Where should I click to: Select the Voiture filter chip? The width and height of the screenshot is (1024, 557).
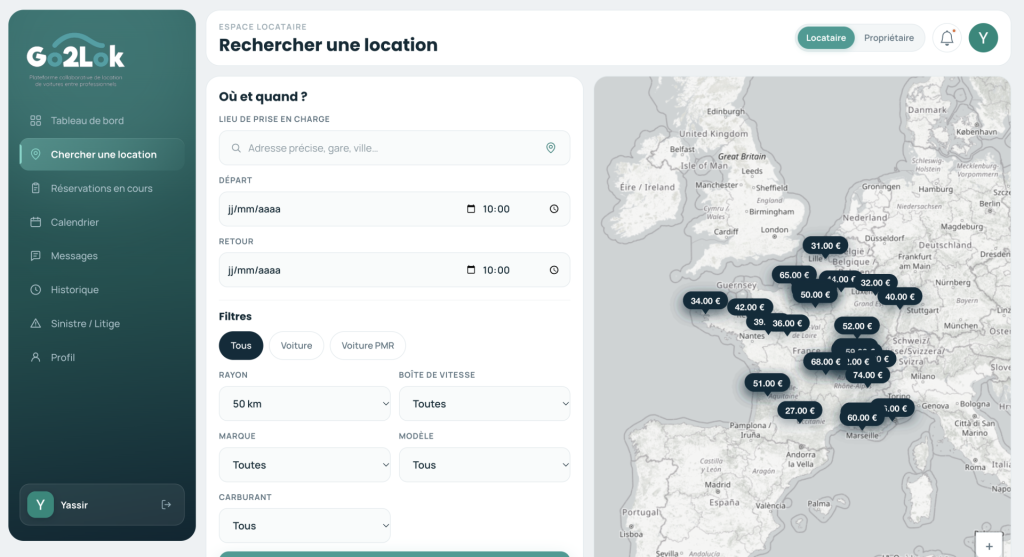click(296, 345)
